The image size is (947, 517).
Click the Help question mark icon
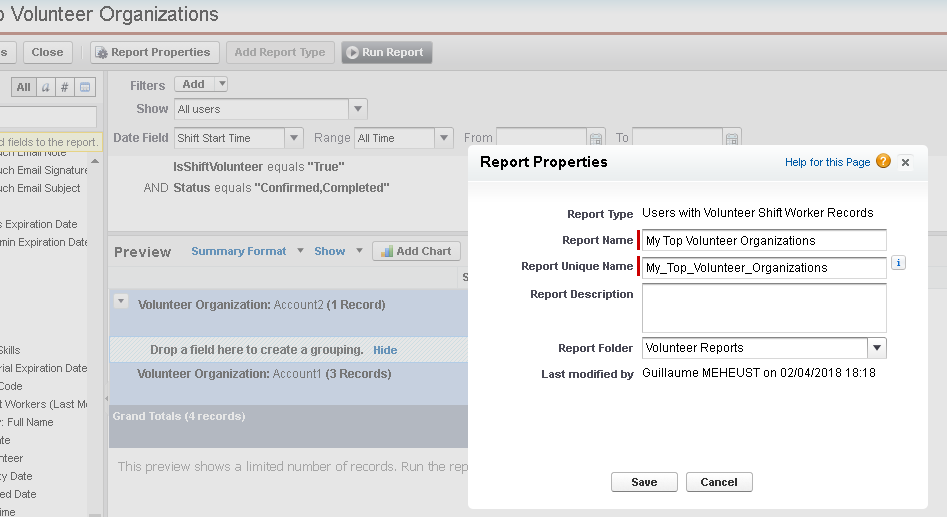click(883, 161)
